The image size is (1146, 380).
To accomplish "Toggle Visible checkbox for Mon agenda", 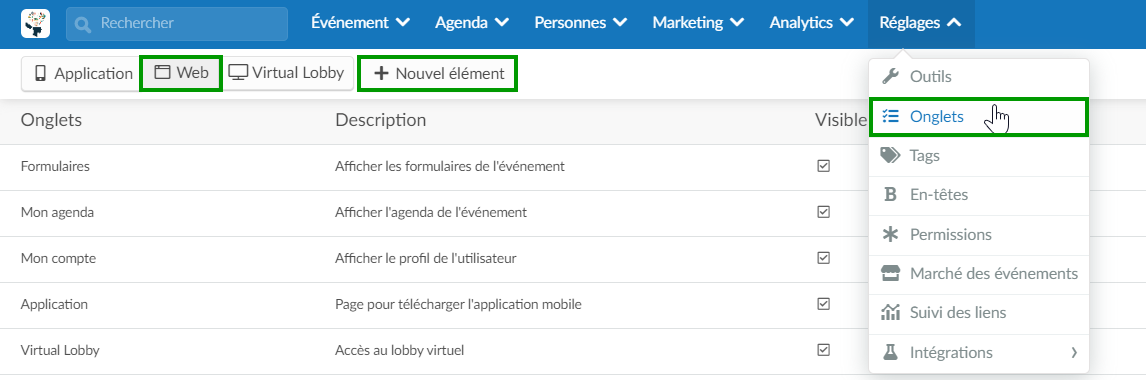I will click(x=824, y=212).
